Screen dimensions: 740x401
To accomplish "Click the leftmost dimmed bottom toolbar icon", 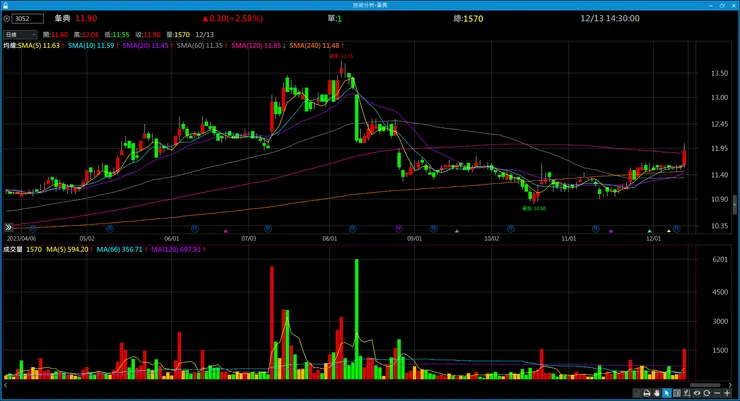I will pos(637,393).
